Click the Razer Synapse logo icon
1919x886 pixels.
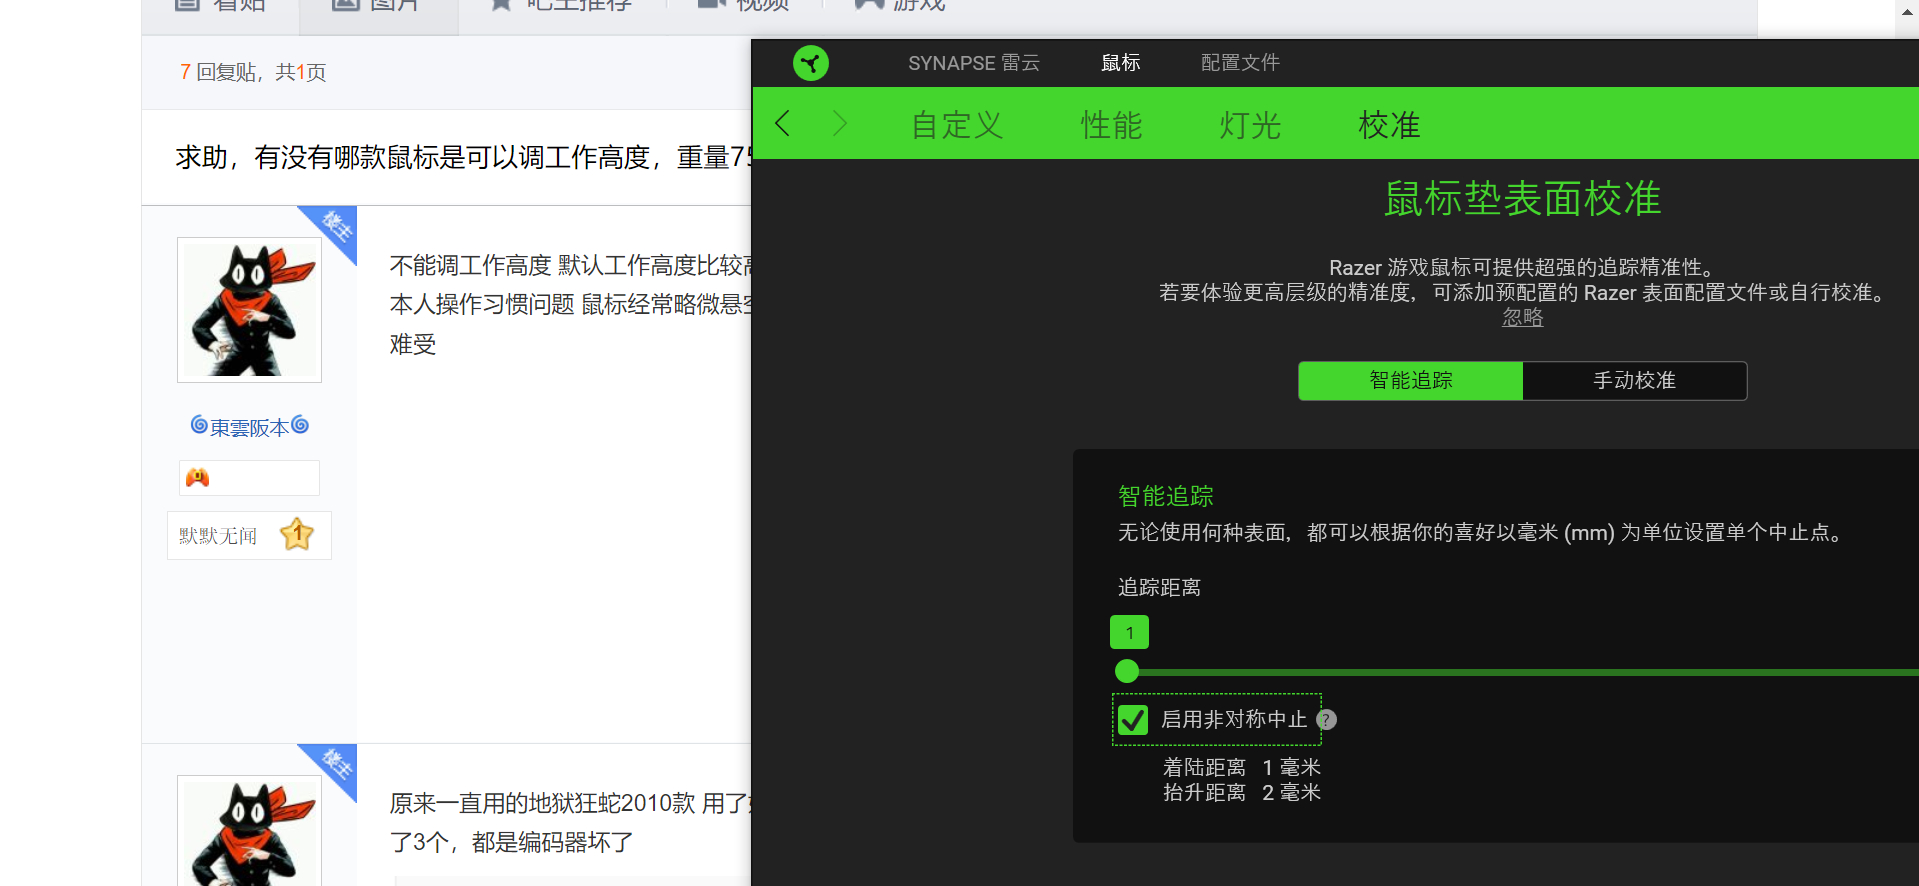[811, 63]
